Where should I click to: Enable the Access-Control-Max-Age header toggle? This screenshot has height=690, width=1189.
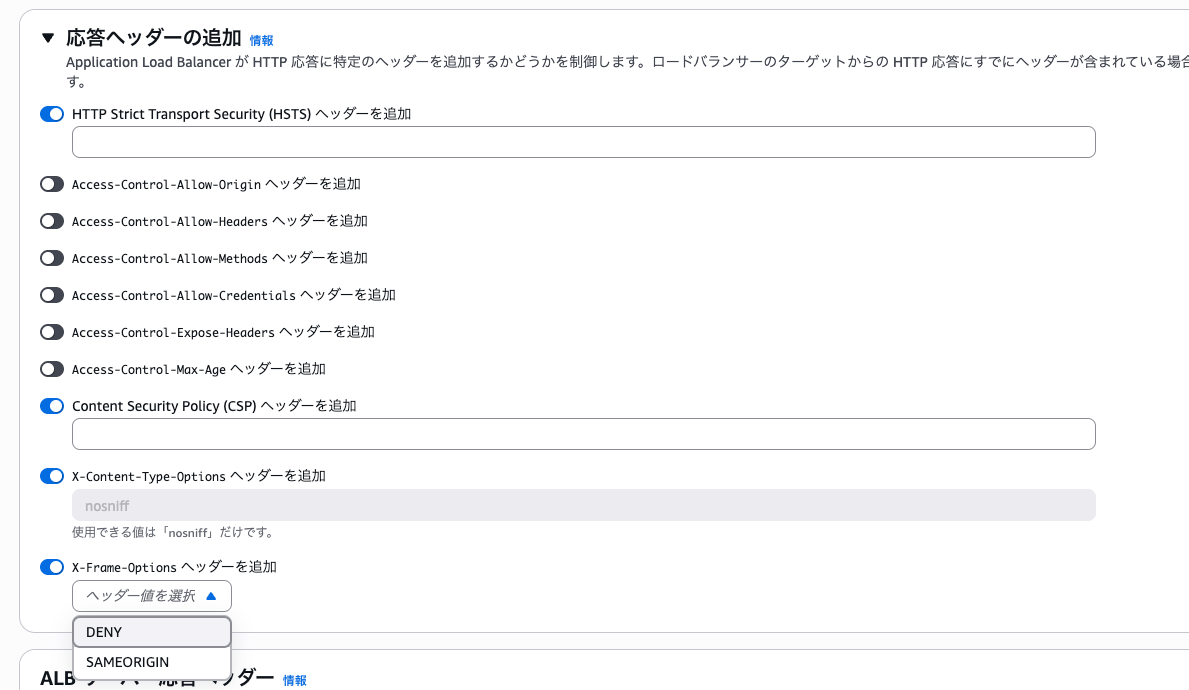(x=52, y=369)
